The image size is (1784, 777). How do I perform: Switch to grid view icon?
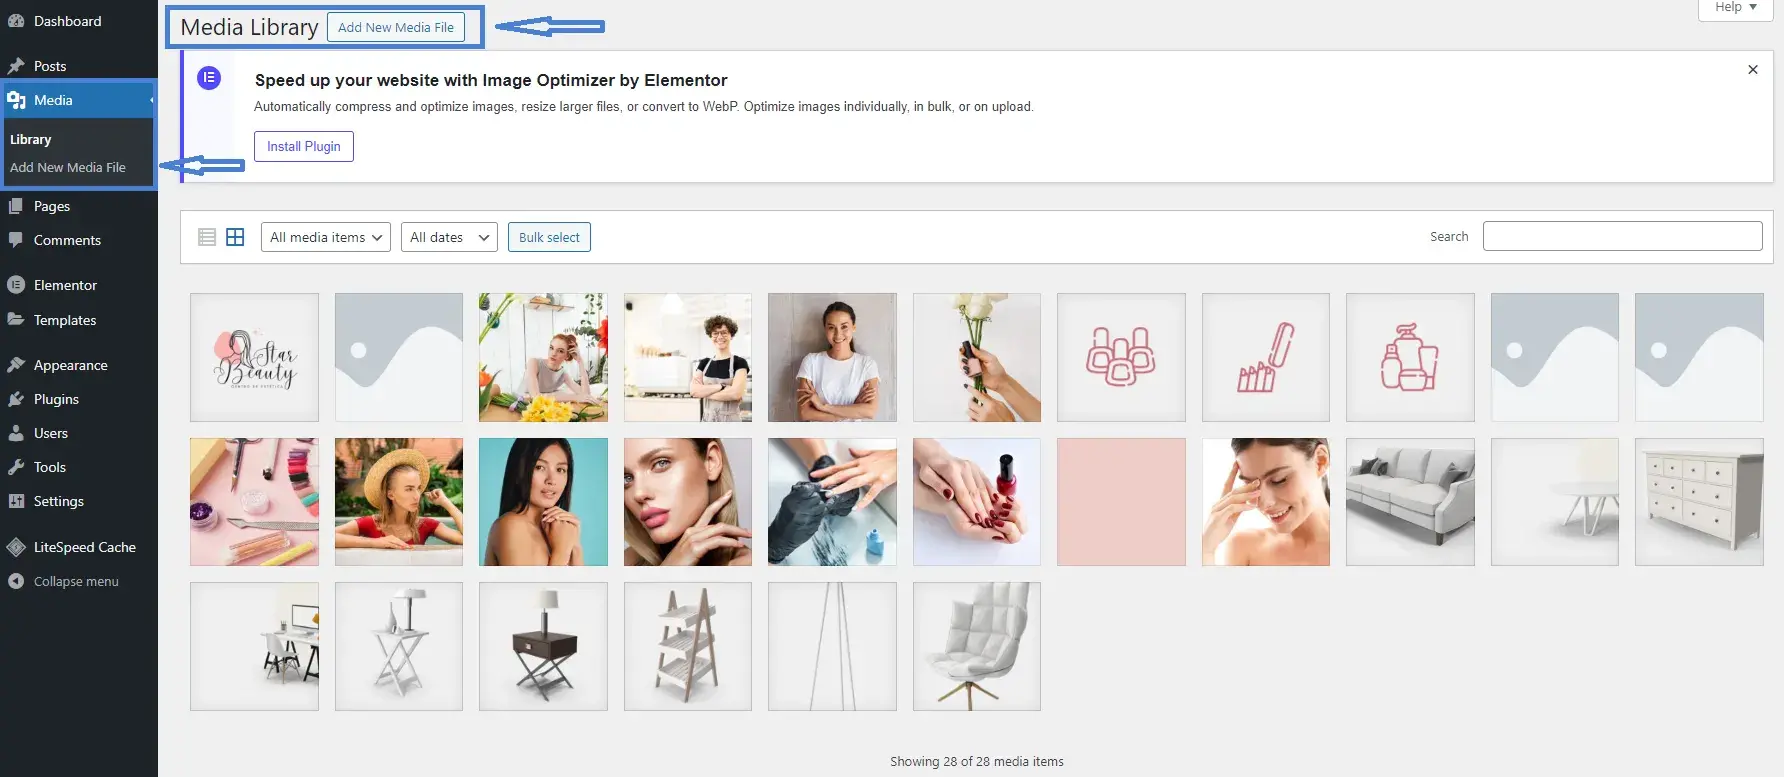235,237
